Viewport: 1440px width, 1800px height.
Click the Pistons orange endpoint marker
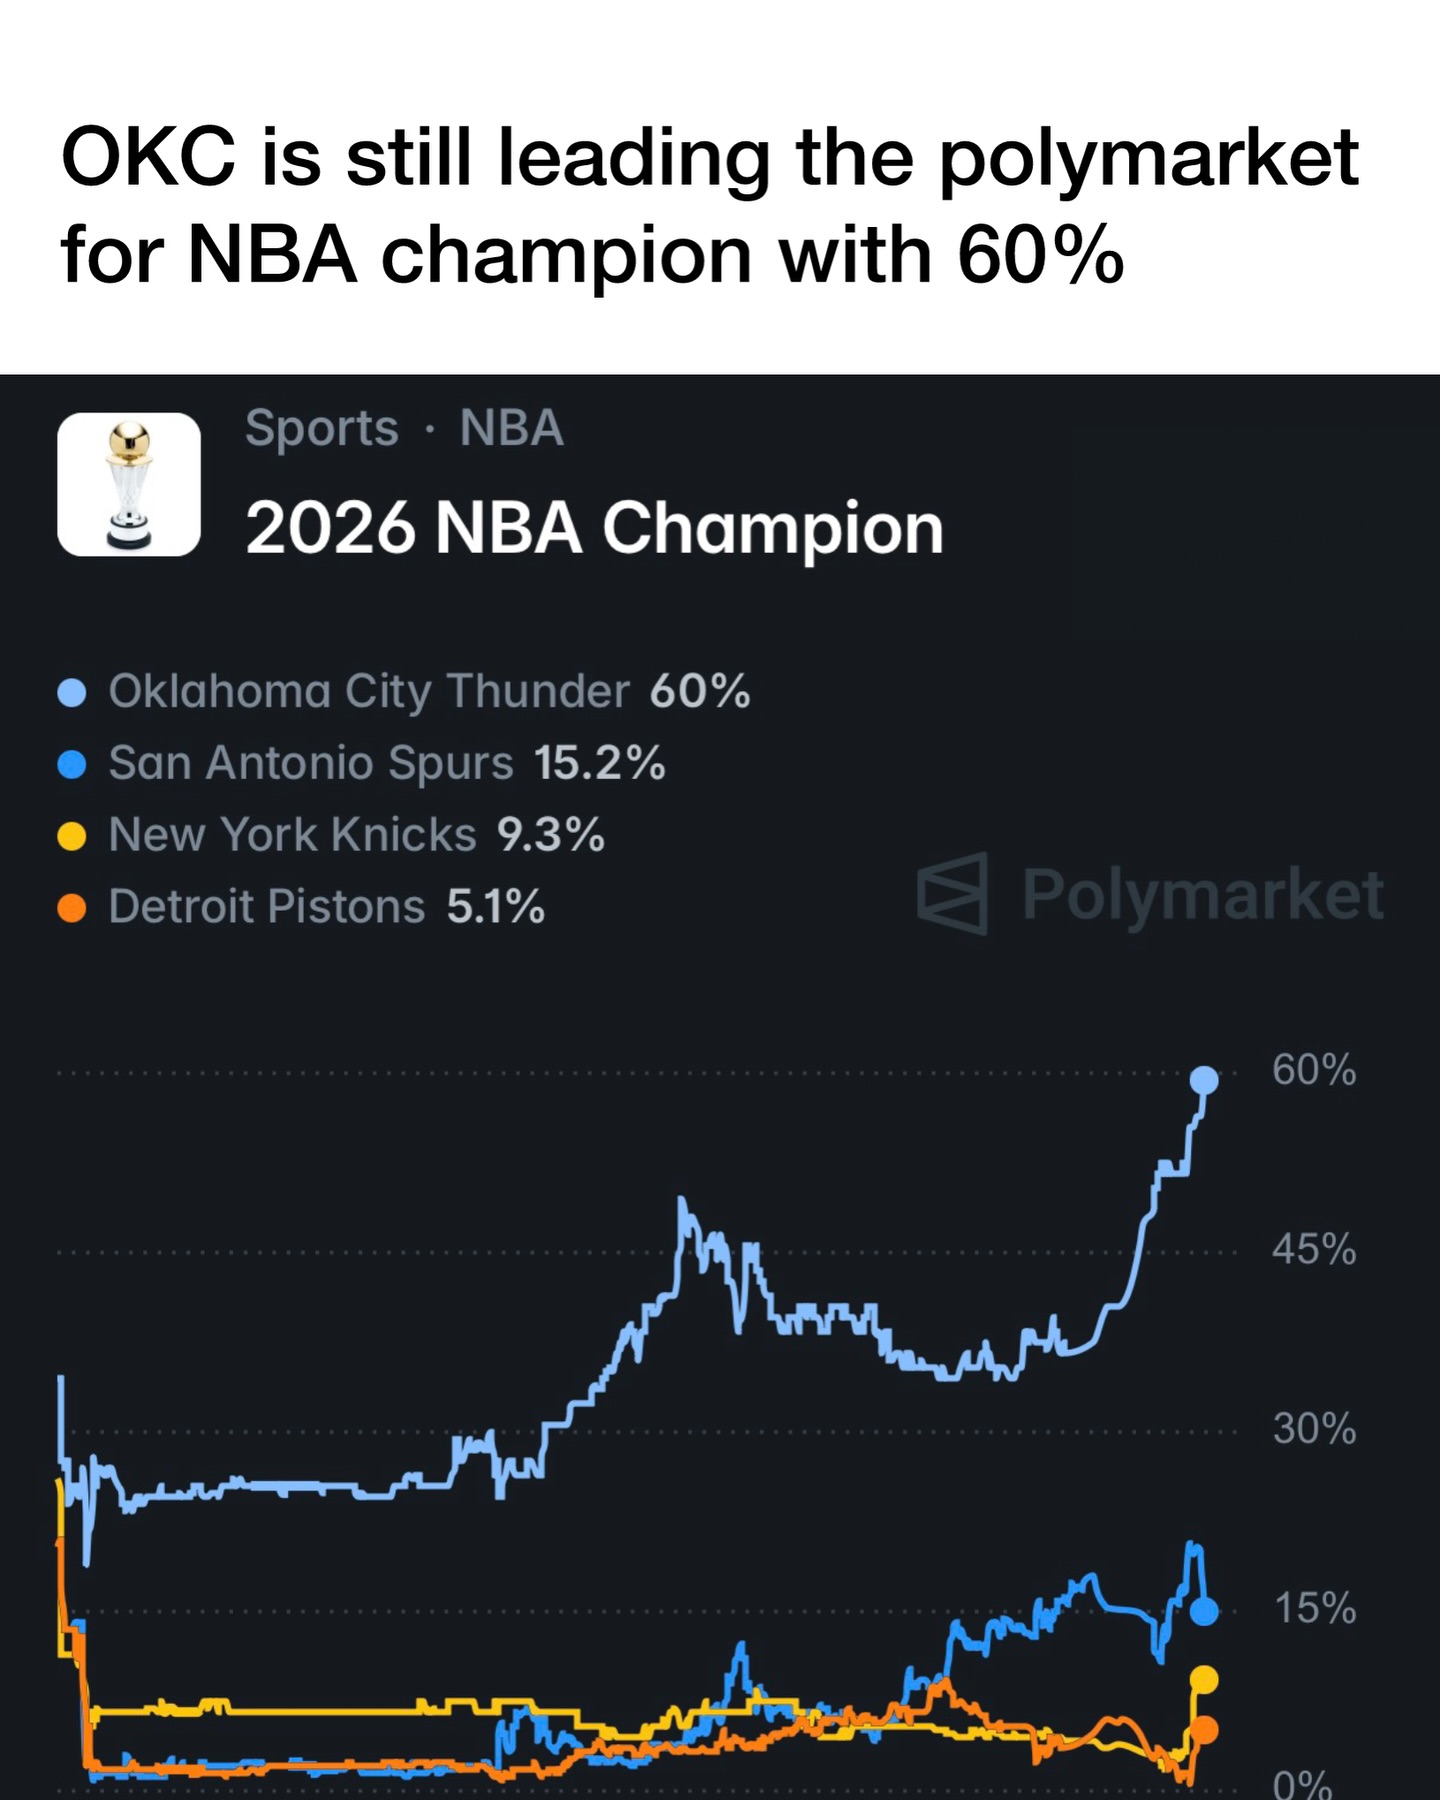click(1206, 1729)
